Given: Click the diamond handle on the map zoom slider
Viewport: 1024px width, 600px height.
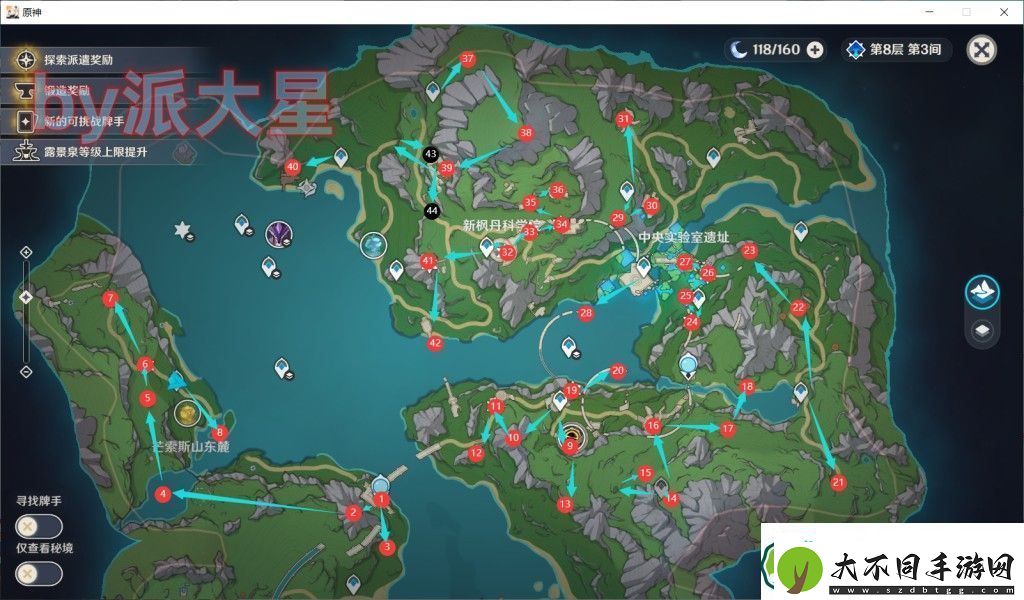Looking at the screenshot, I should (x=26, y=298).
